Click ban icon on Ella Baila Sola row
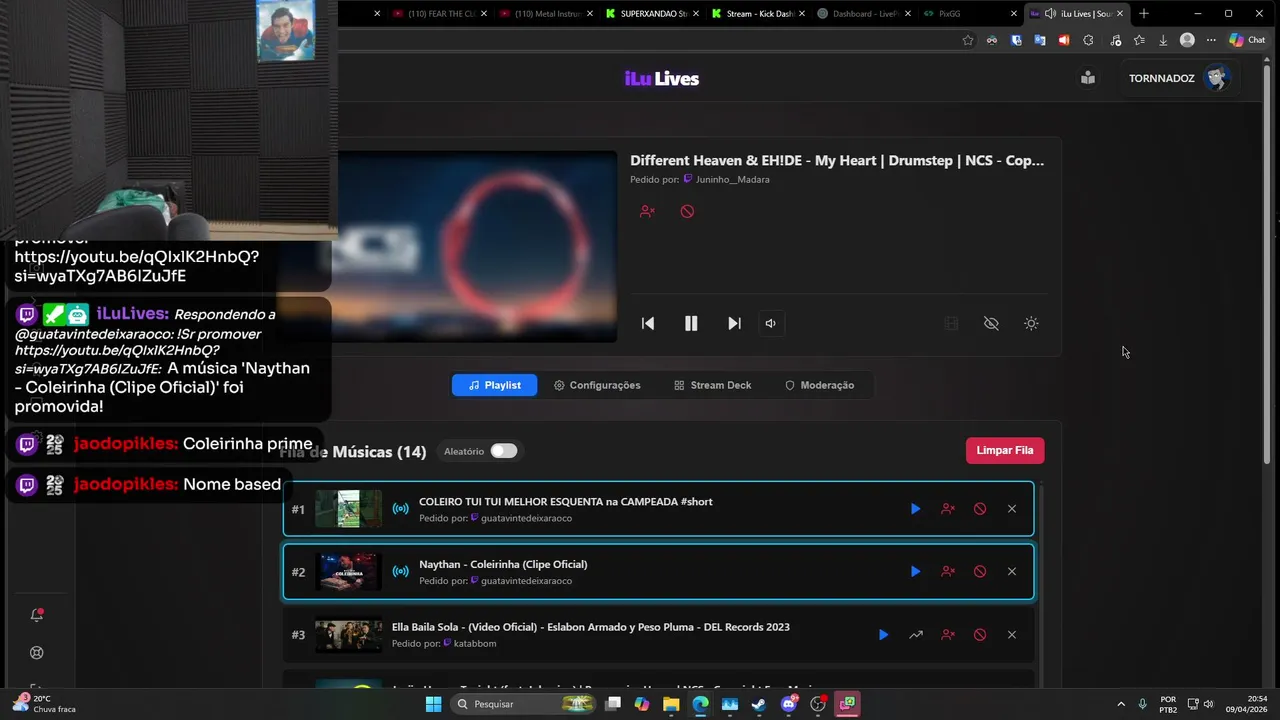The image size is (1280, 720). tap(980, 635)
